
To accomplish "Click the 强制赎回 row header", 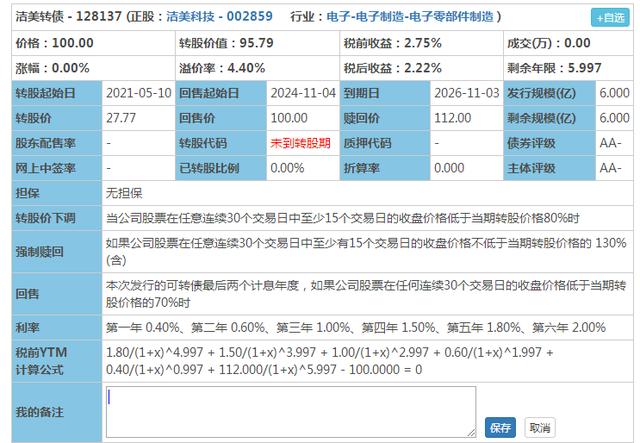I will [x=57, y=252].
